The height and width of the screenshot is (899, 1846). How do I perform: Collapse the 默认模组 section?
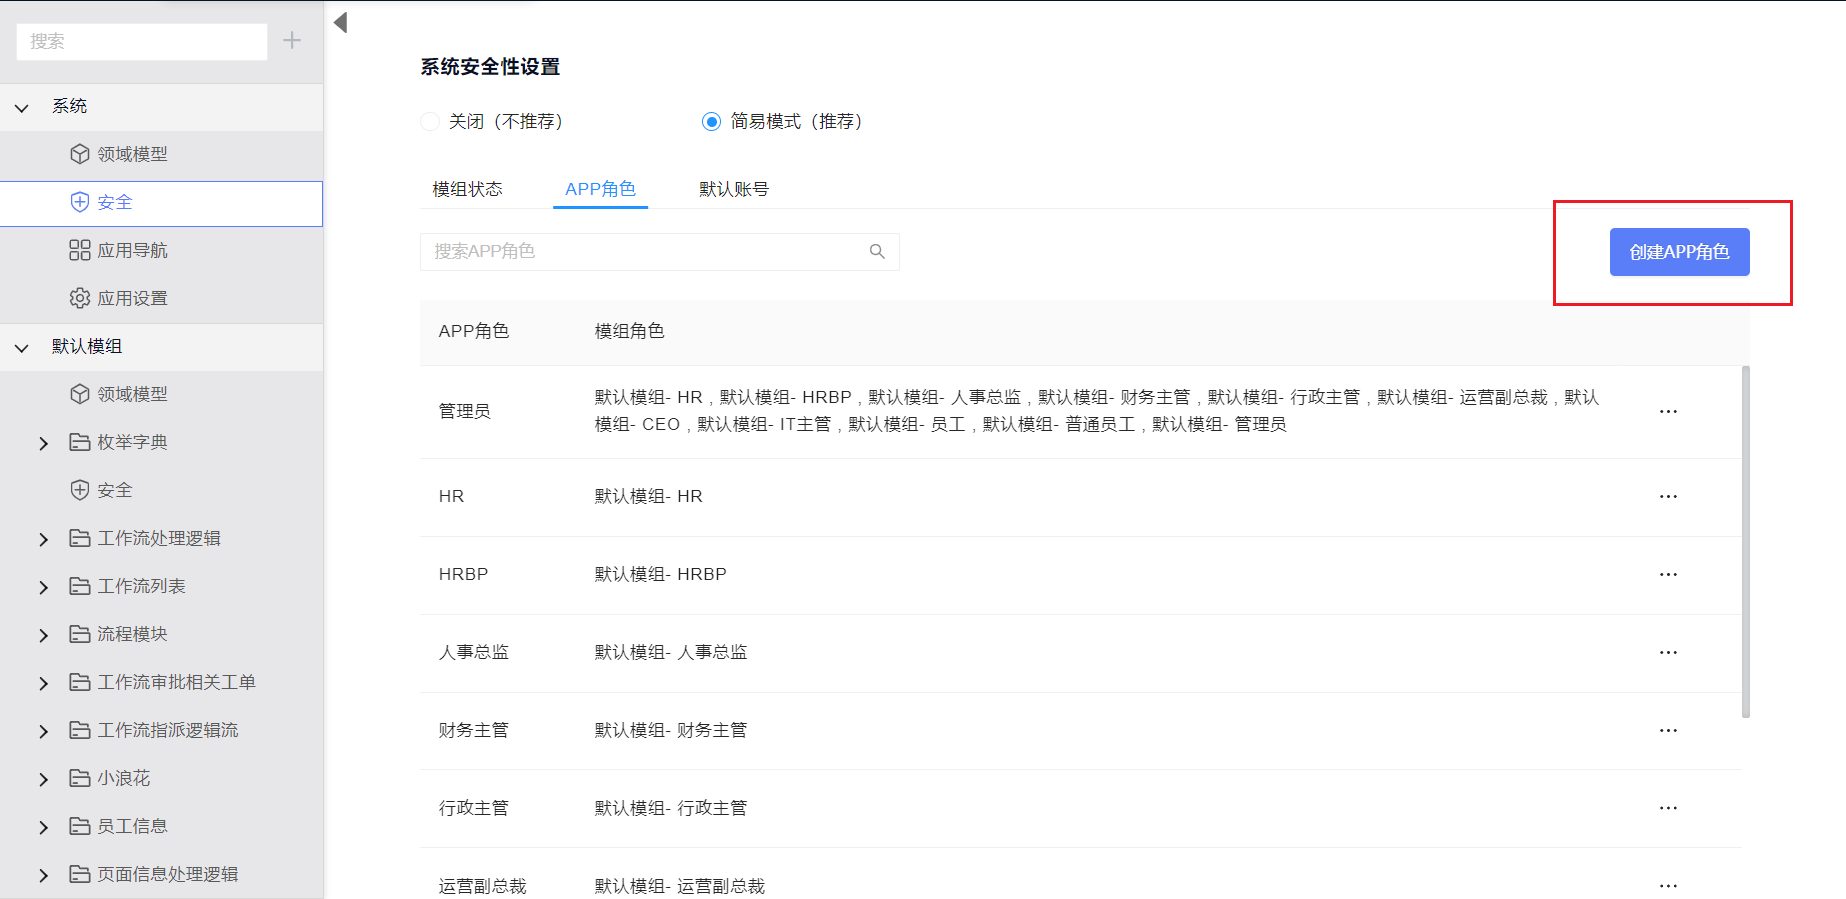tap(22, 347)
